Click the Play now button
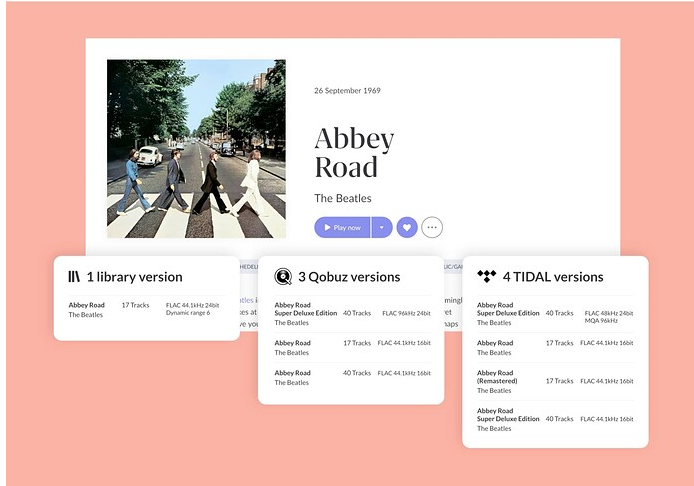The width and height of the screenshot is (694, 486). pyautogui.click(x=342, y=228)
